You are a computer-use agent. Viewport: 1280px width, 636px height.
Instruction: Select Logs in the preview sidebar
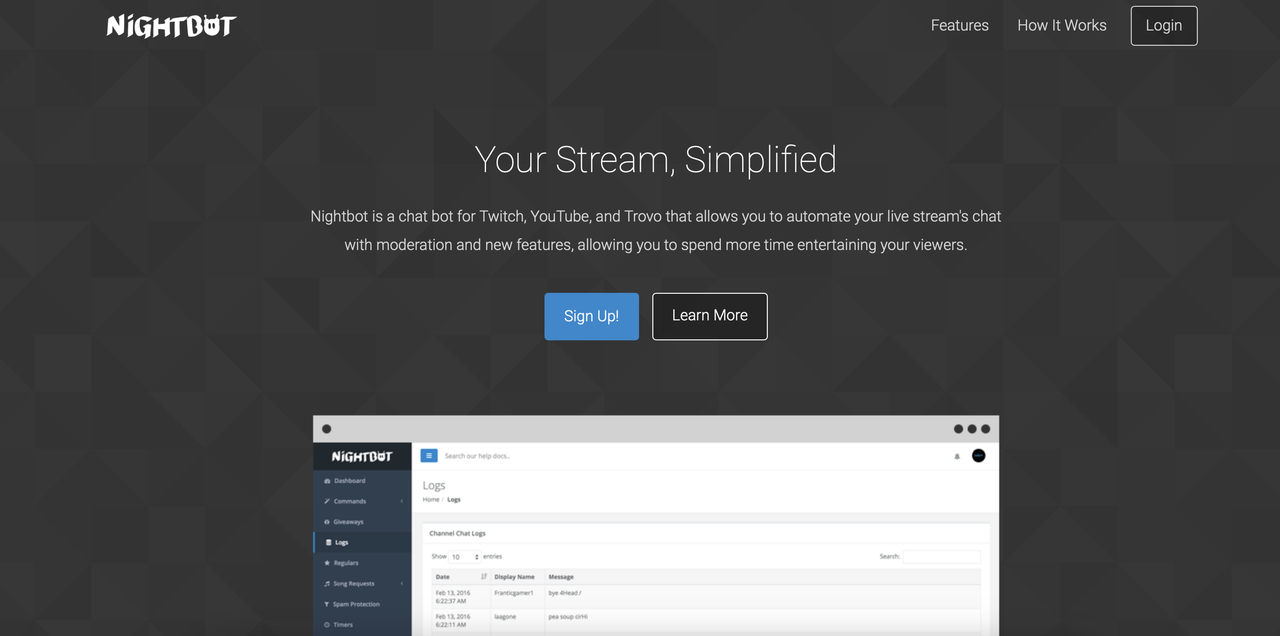click(x=362, y=542)
